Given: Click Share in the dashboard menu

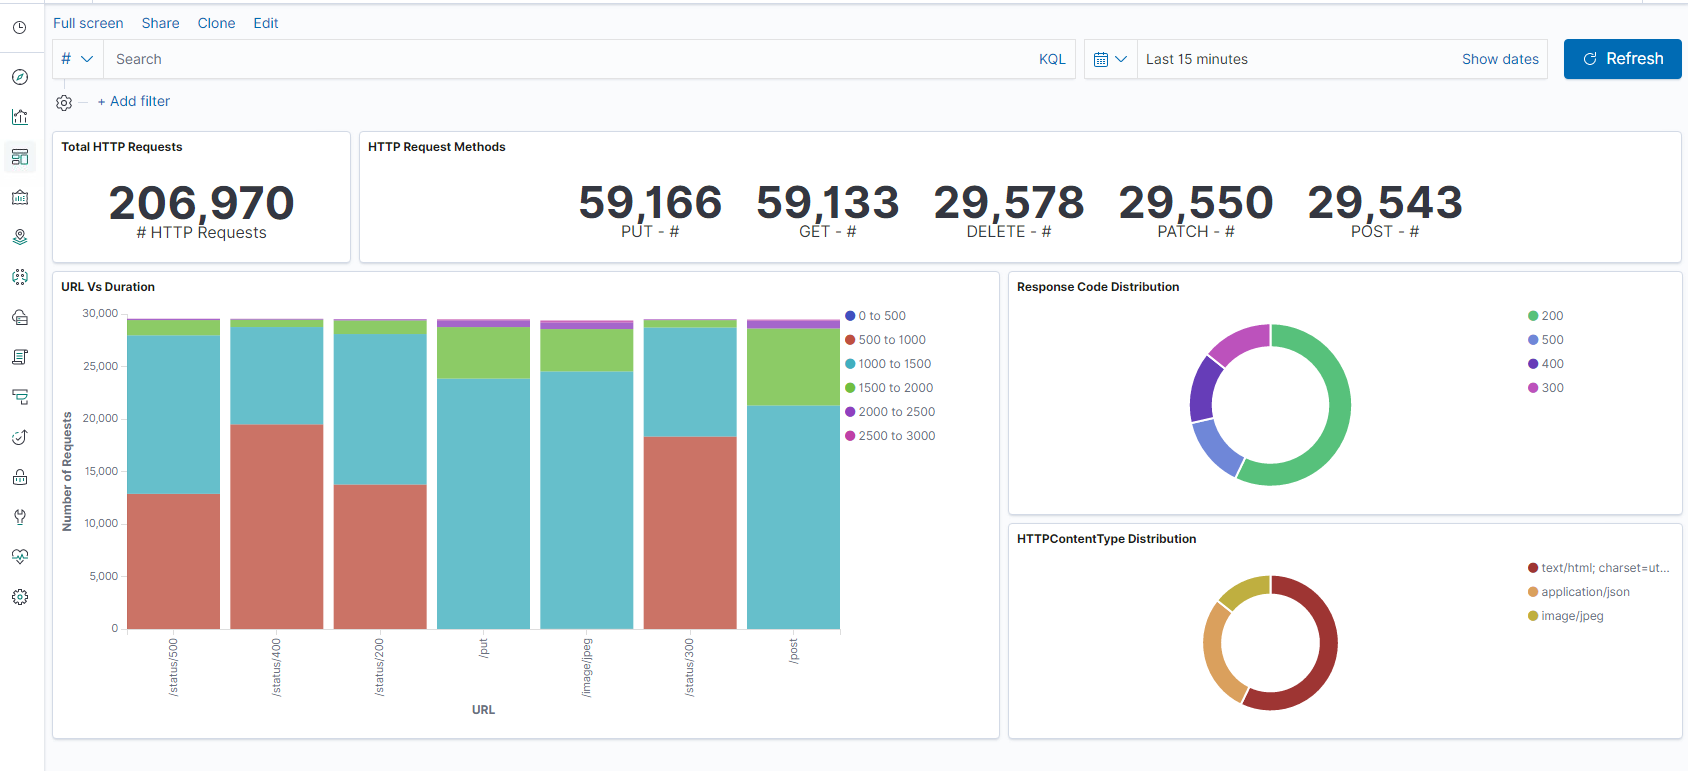Looking at the screenshot, I should (x=160, y=23).
